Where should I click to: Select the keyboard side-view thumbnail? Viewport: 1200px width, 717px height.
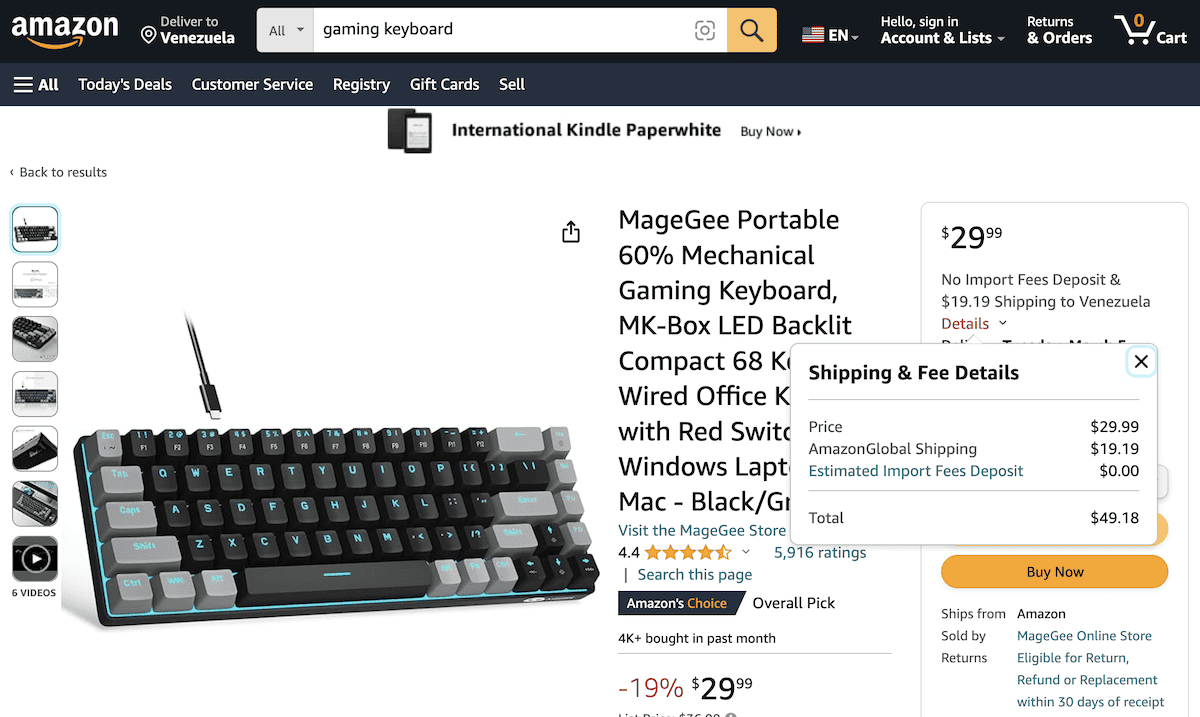click(34, 448)
